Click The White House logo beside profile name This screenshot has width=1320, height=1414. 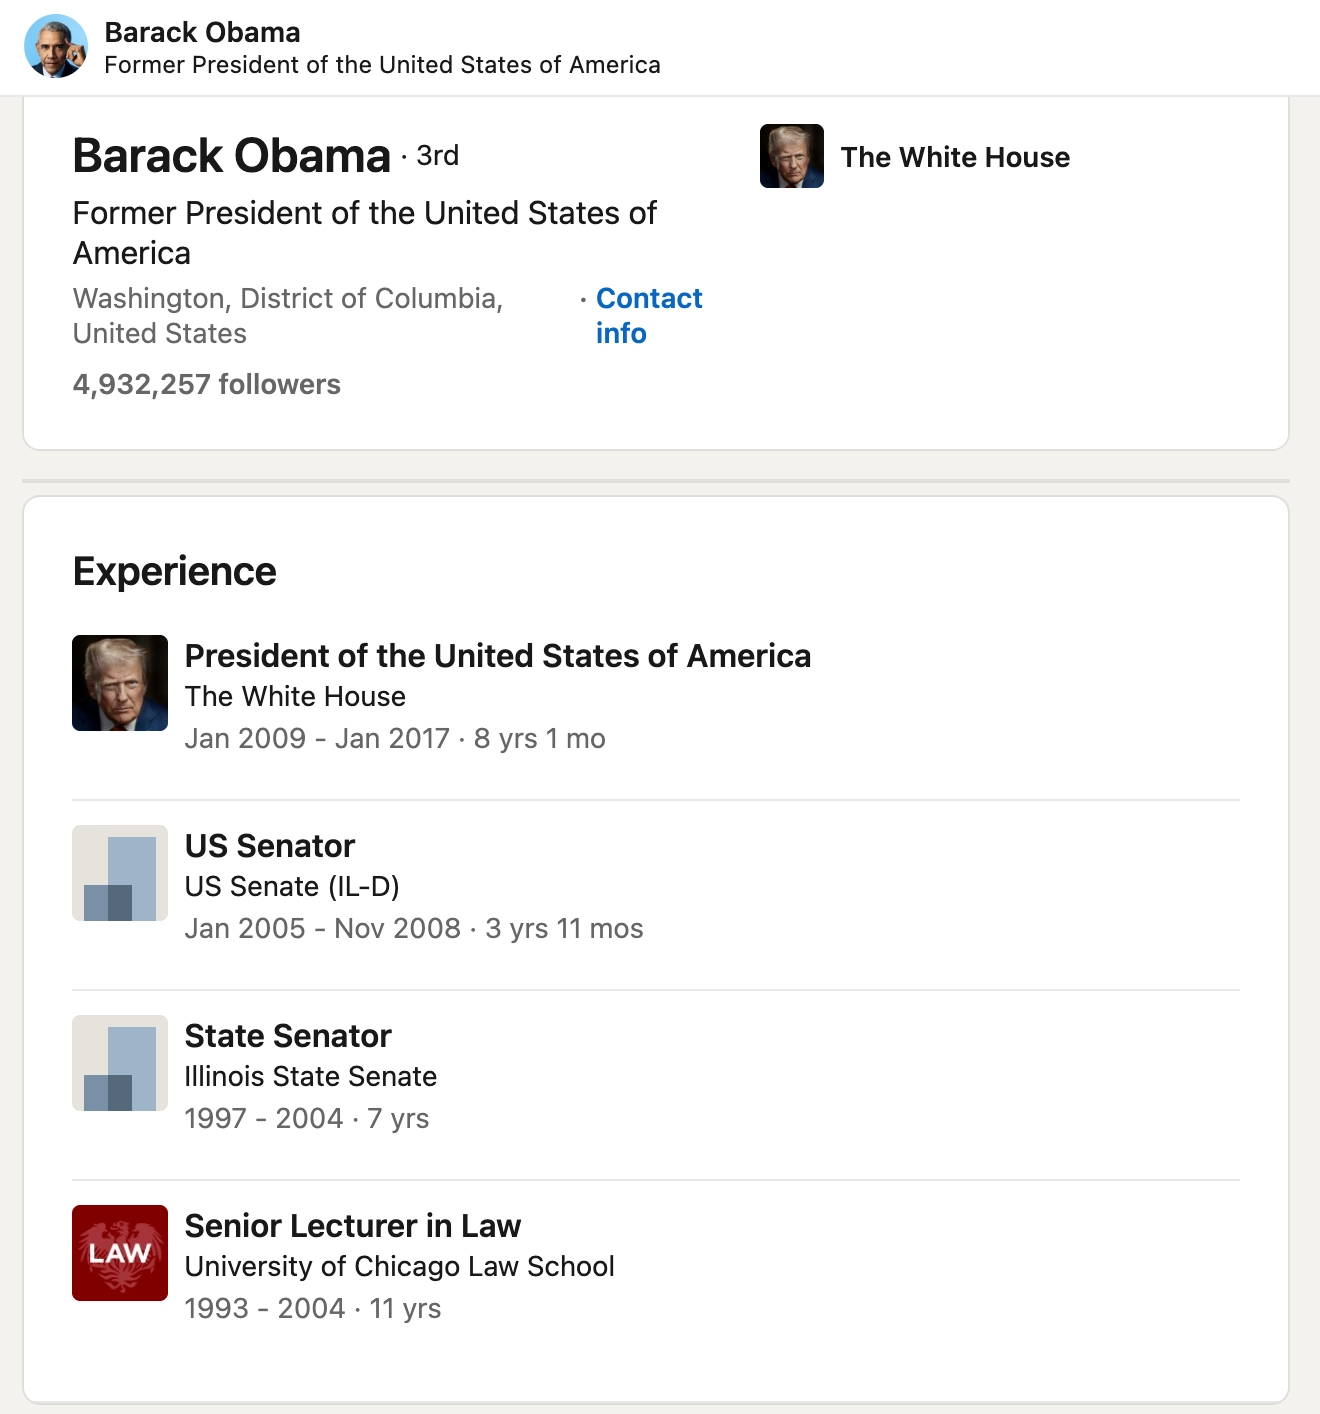tap(791, 156)
